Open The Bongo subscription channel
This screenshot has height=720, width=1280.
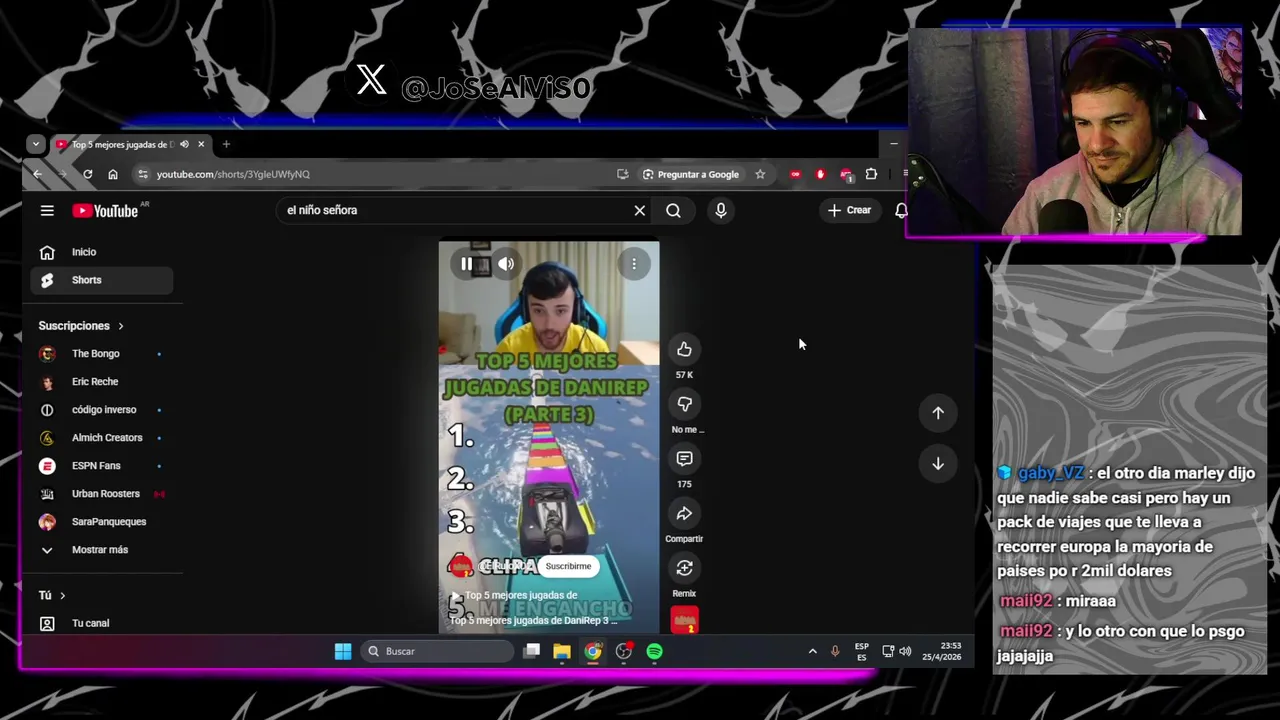point(100,354)
